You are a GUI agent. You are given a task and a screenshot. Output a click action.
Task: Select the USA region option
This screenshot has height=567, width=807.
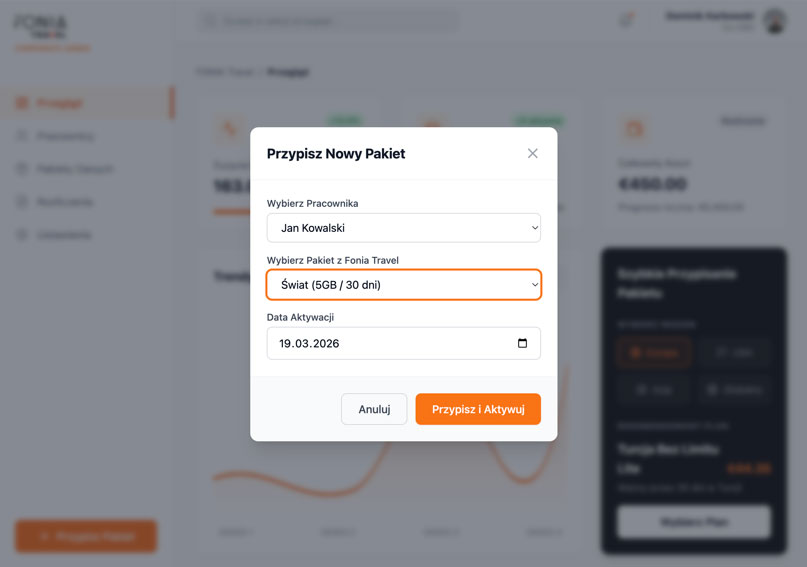(x=734, y=353)
